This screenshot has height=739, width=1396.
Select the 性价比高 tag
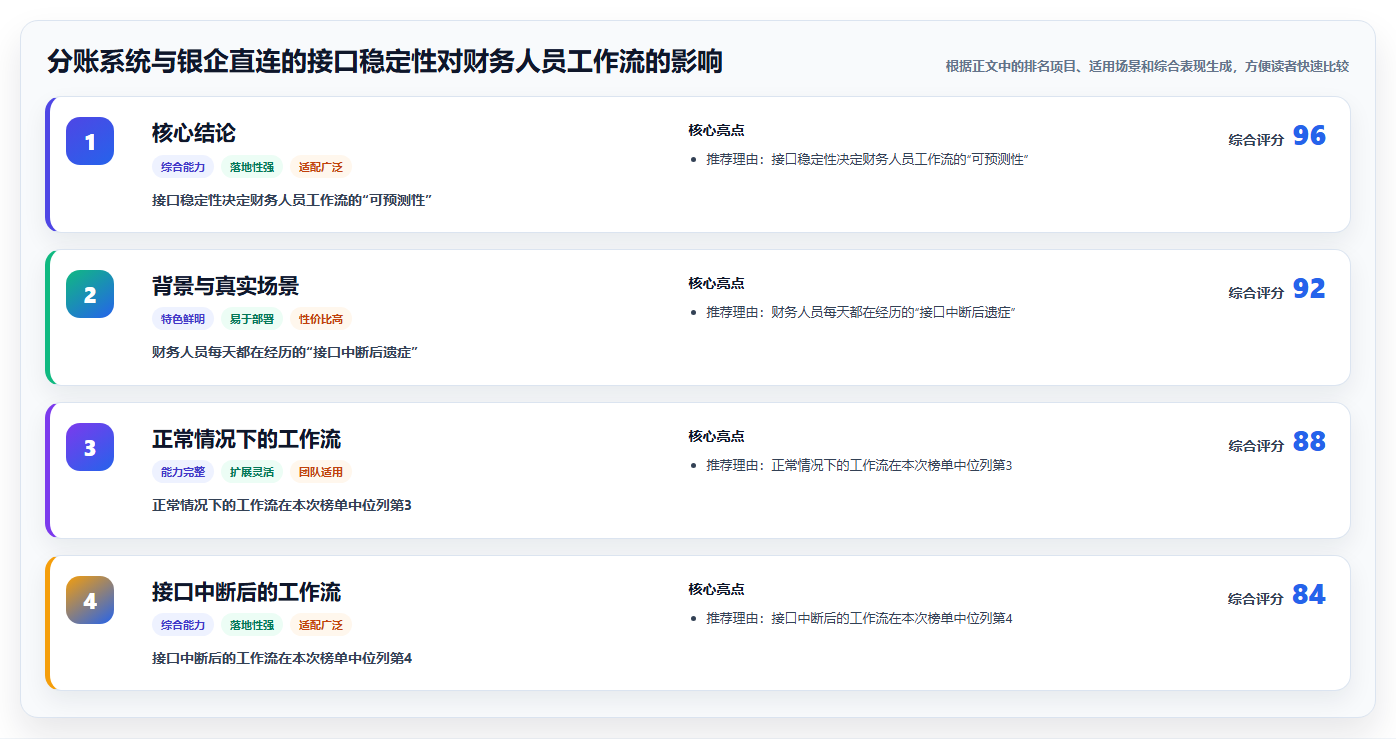click(x=321, y=320)
